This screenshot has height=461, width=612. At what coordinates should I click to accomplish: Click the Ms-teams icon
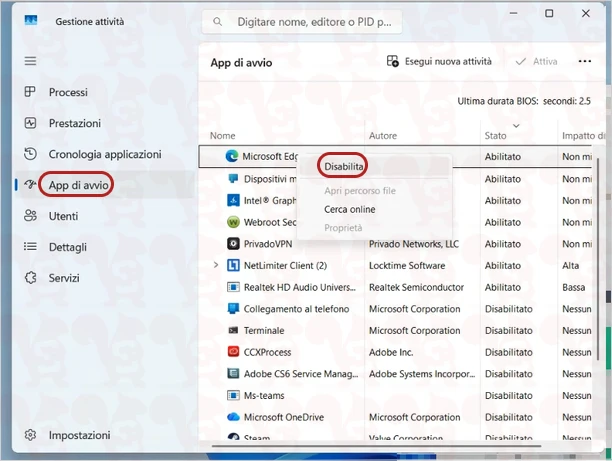233,395
